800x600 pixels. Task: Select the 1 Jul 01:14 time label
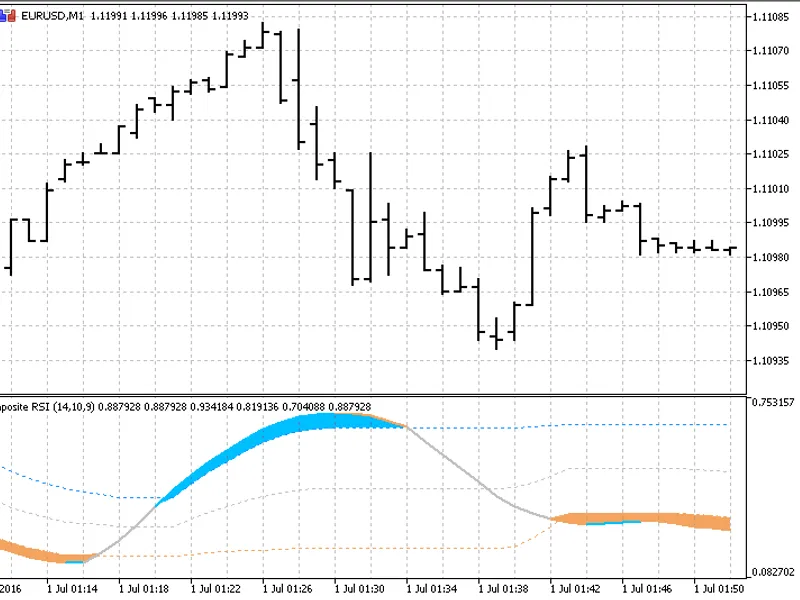pyautogui.click(x=72, y=589)
